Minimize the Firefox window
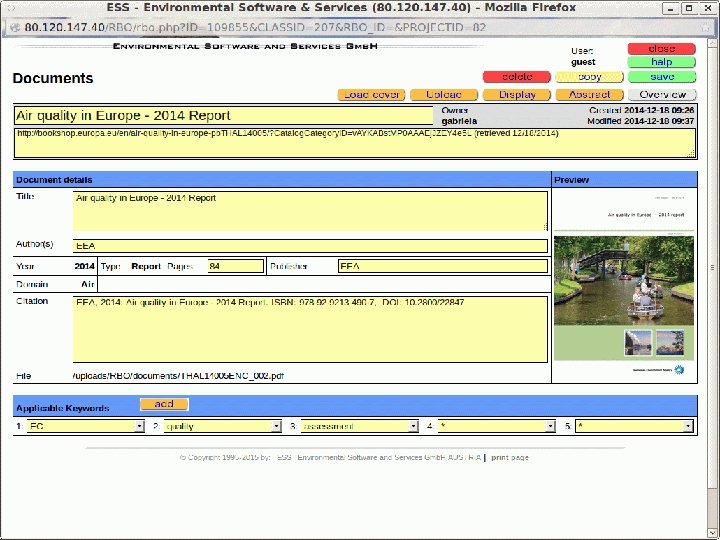 tap(671, 8)
